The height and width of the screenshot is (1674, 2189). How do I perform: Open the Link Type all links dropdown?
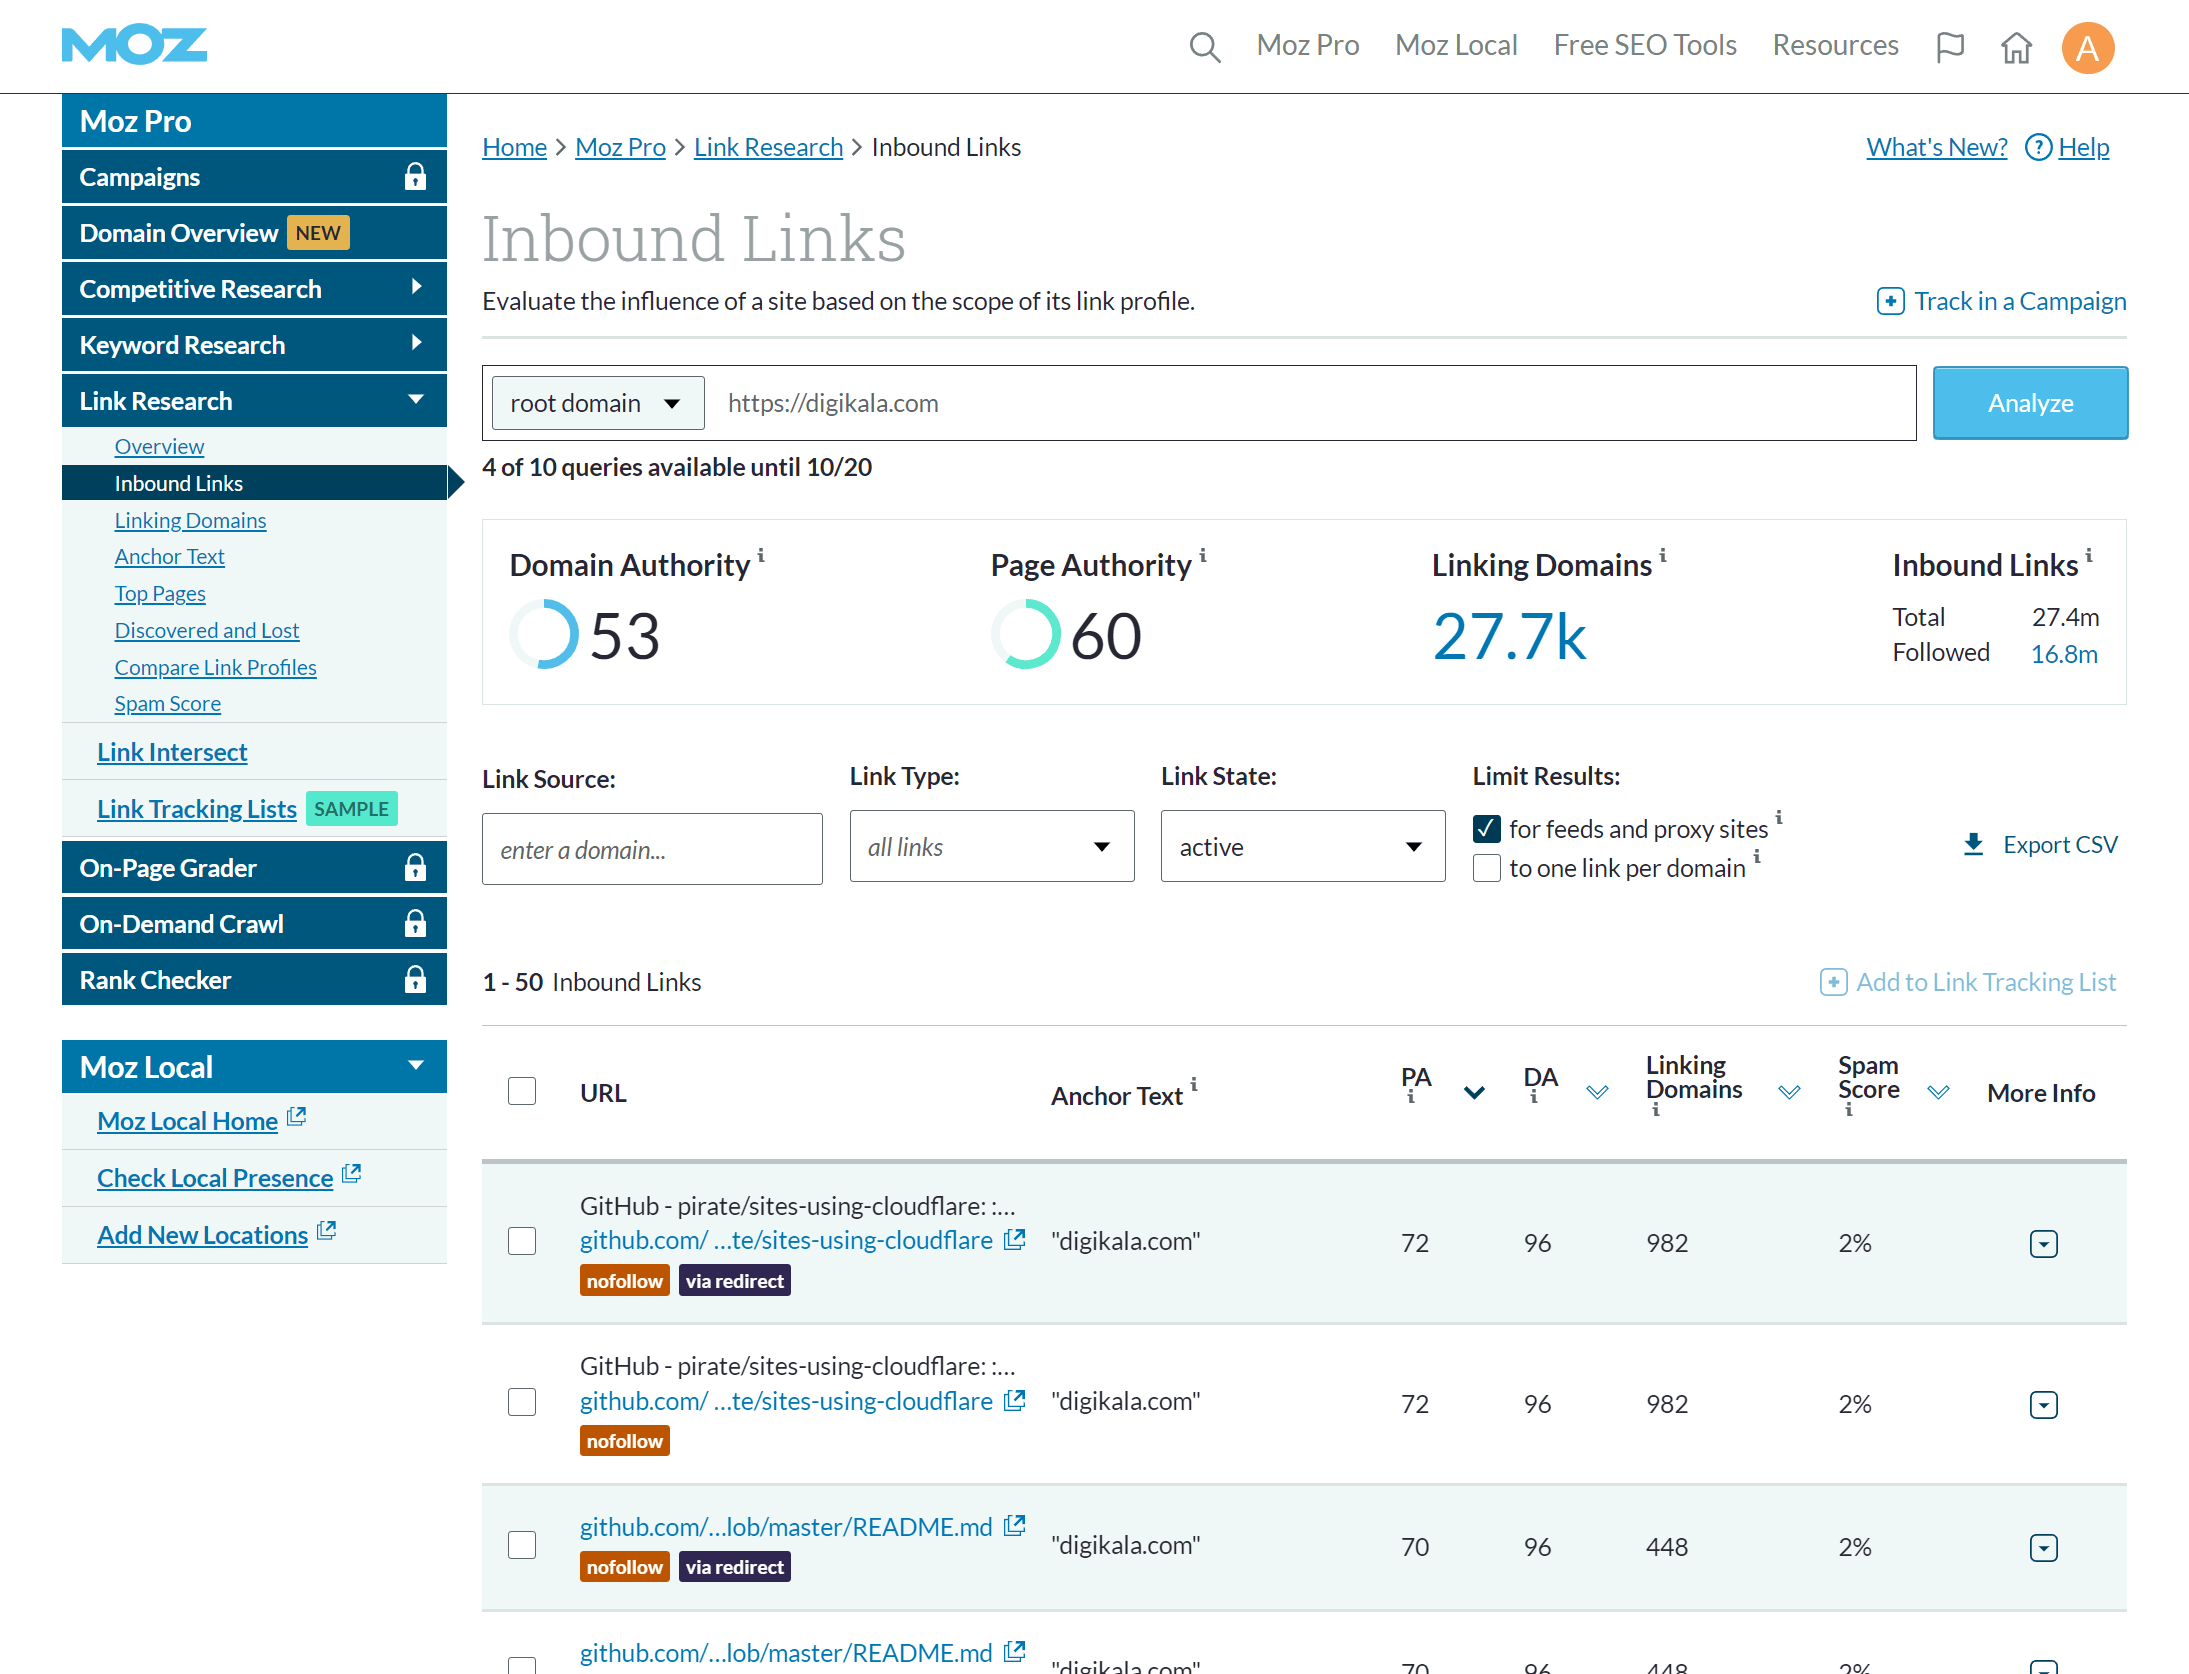tap(992, 847)
